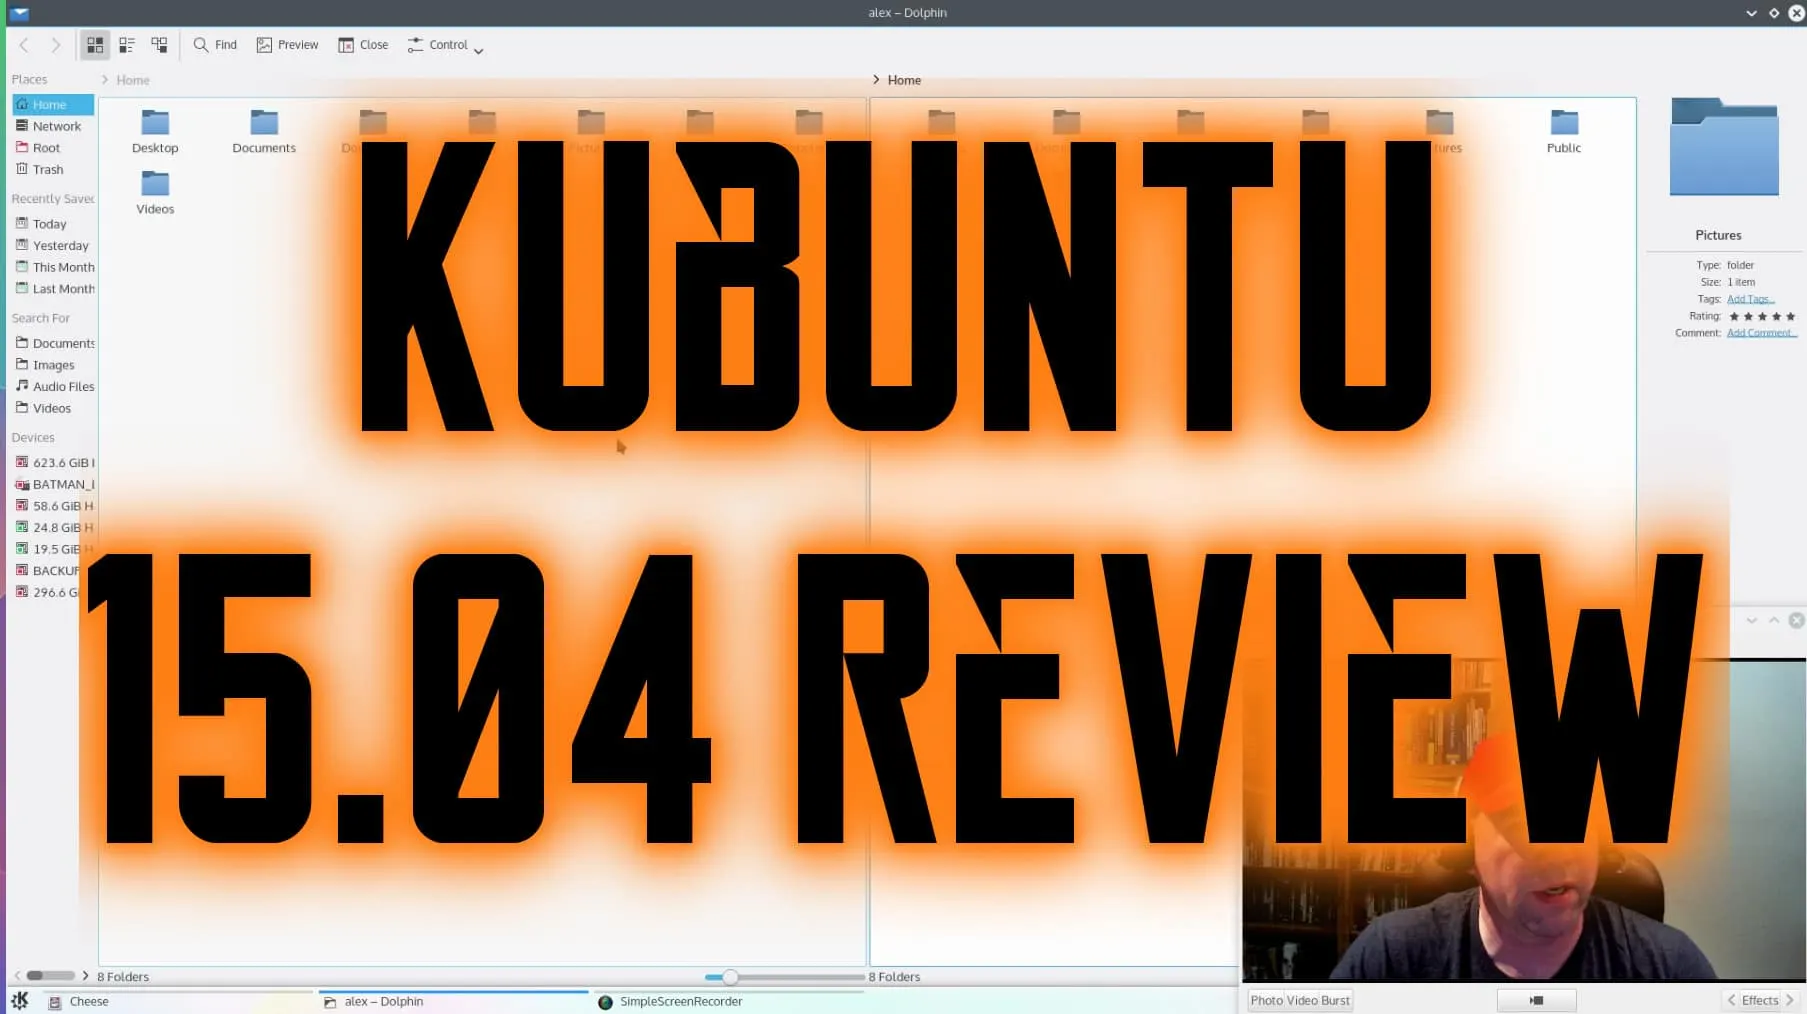Viewport: 1807px width, 1014px height.
Task: Toggle the Preview button
Action: pyautogui.click(x=287, y=45)
